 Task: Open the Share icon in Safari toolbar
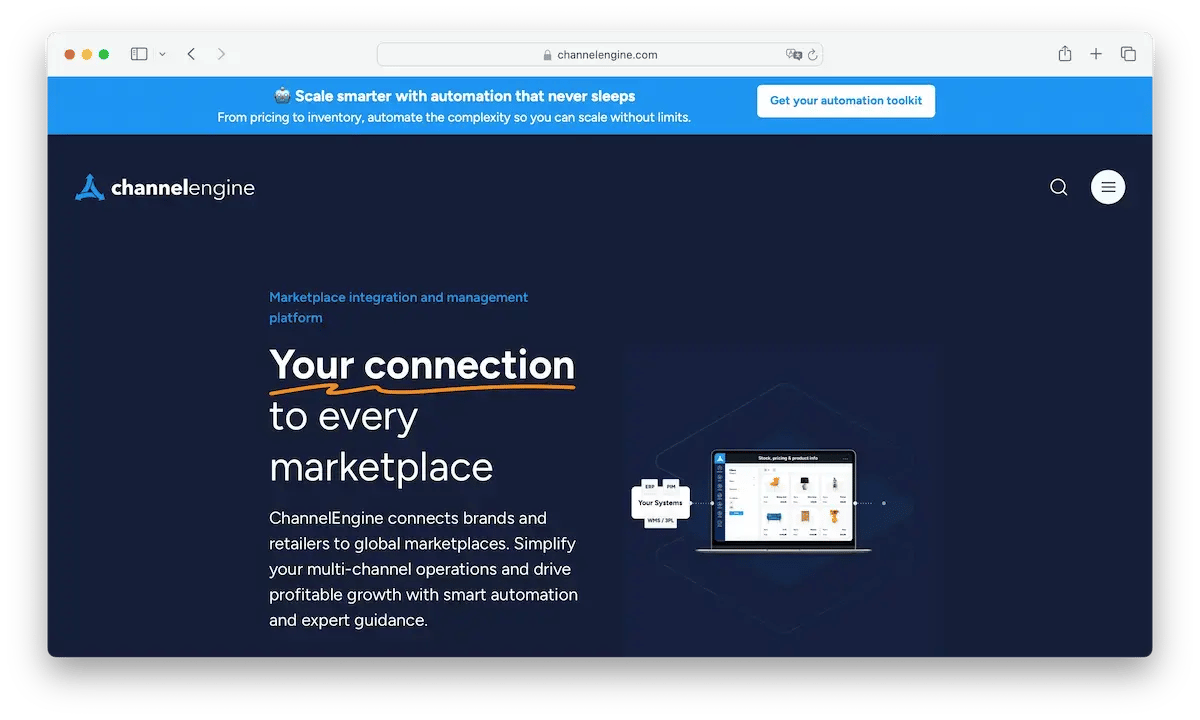tap(1065, 54)
